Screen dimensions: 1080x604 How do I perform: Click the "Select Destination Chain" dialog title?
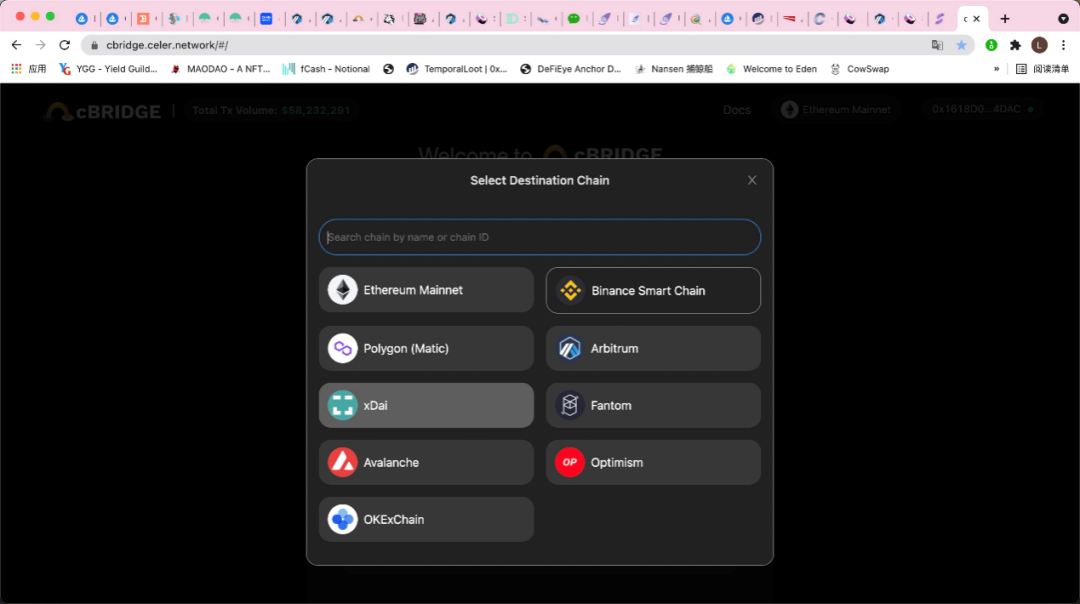pyautogui.click(x=539, y=180)
